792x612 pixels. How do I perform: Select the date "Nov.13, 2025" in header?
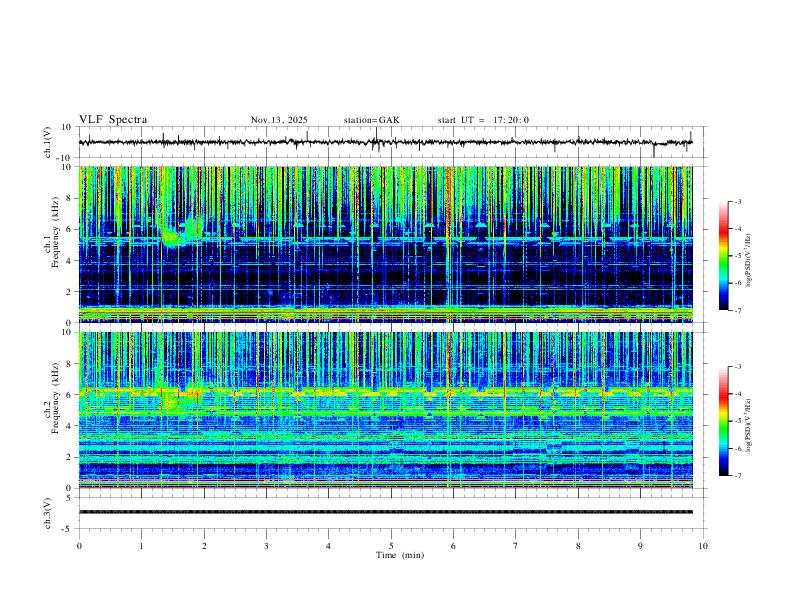pos(279,120)
